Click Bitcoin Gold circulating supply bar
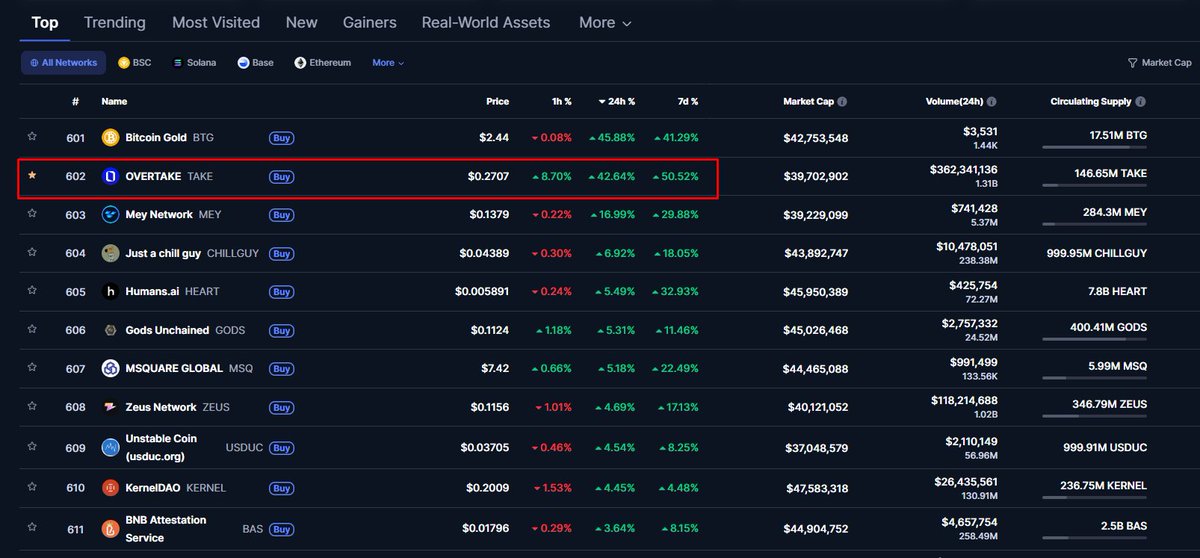 [x=1094, y=147]
